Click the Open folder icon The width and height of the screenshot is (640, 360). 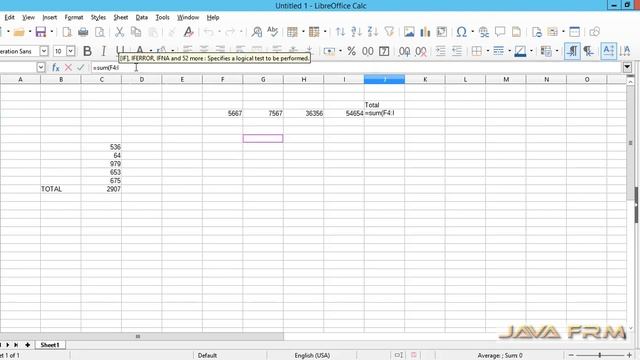point(19,32)
